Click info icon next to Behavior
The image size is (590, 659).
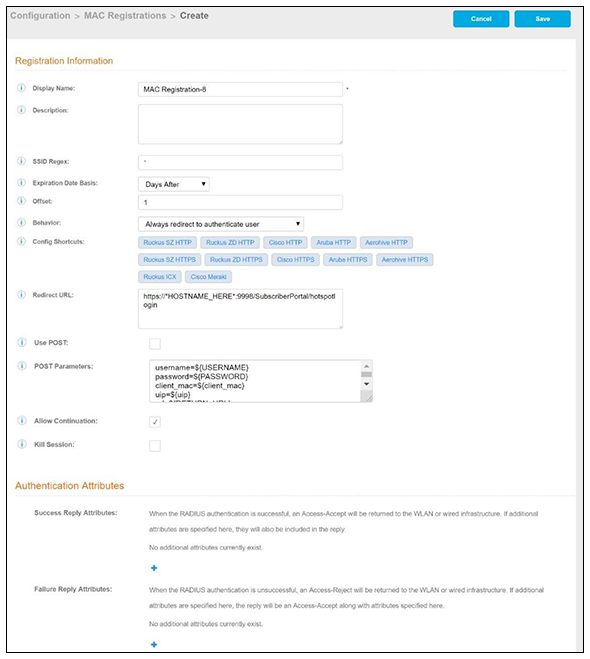[21, 222]
